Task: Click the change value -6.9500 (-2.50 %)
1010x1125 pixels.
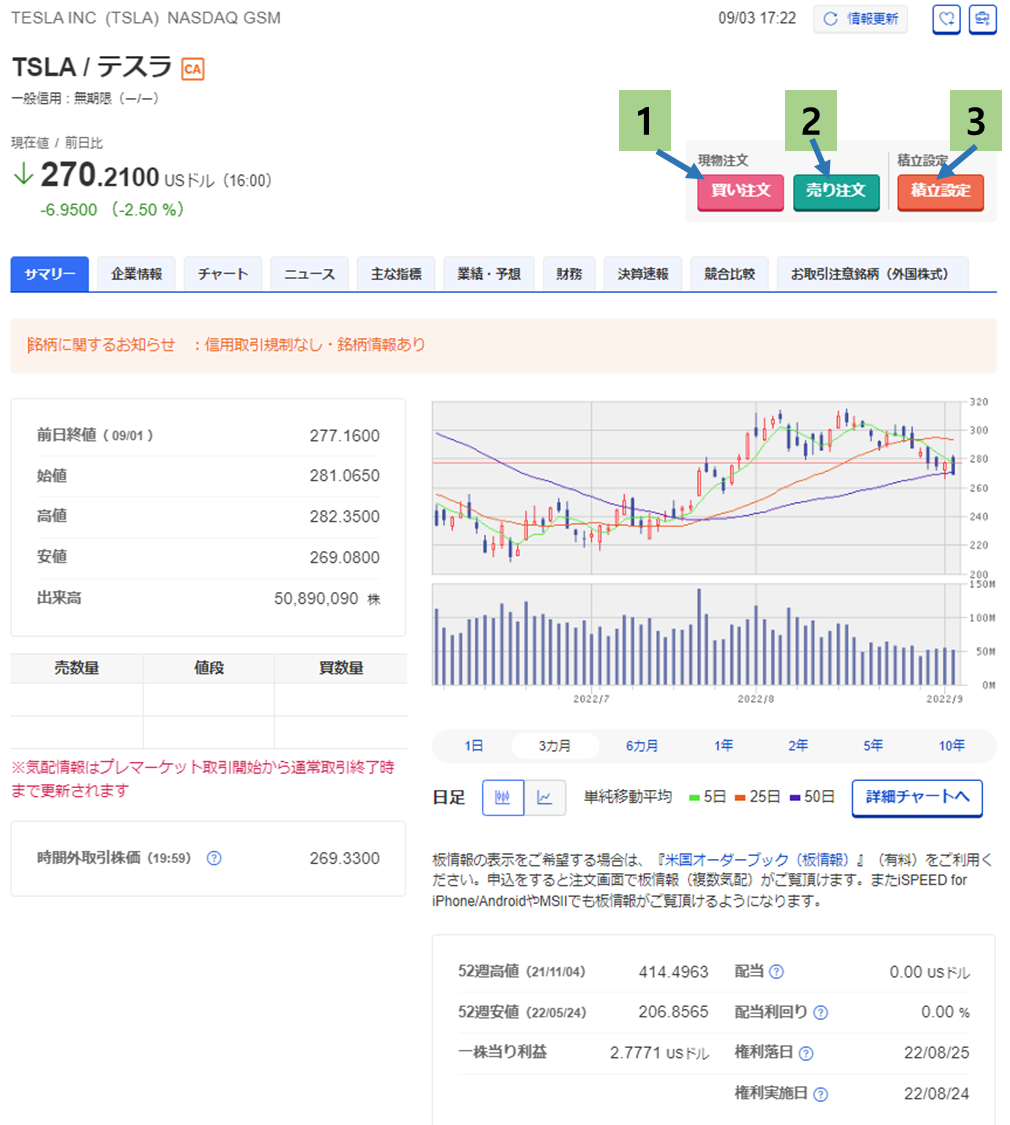Action: pos(113,210)
